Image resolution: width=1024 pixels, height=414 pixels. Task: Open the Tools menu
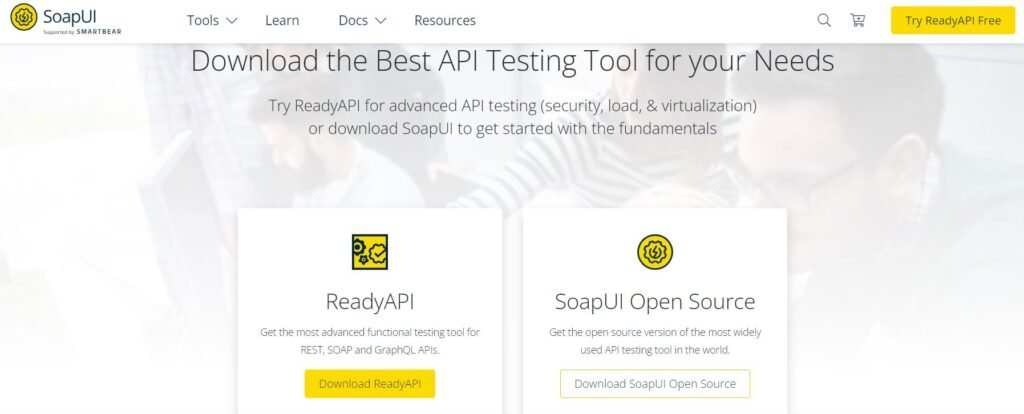pos(202,20)
